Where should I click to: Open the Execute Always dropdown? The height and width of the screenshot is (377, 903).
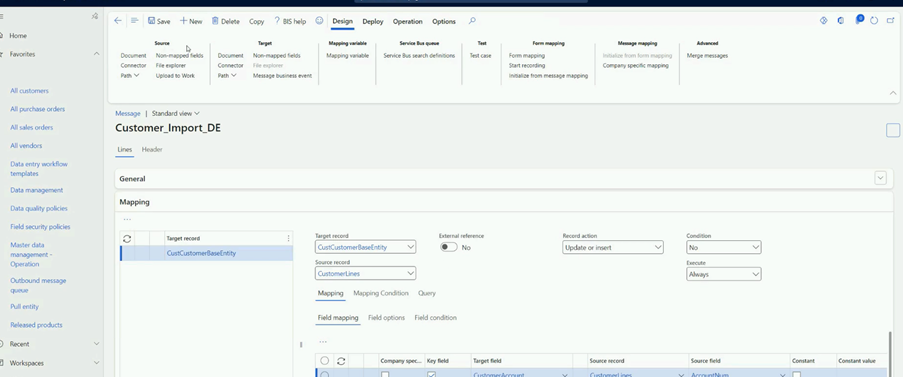724,275
